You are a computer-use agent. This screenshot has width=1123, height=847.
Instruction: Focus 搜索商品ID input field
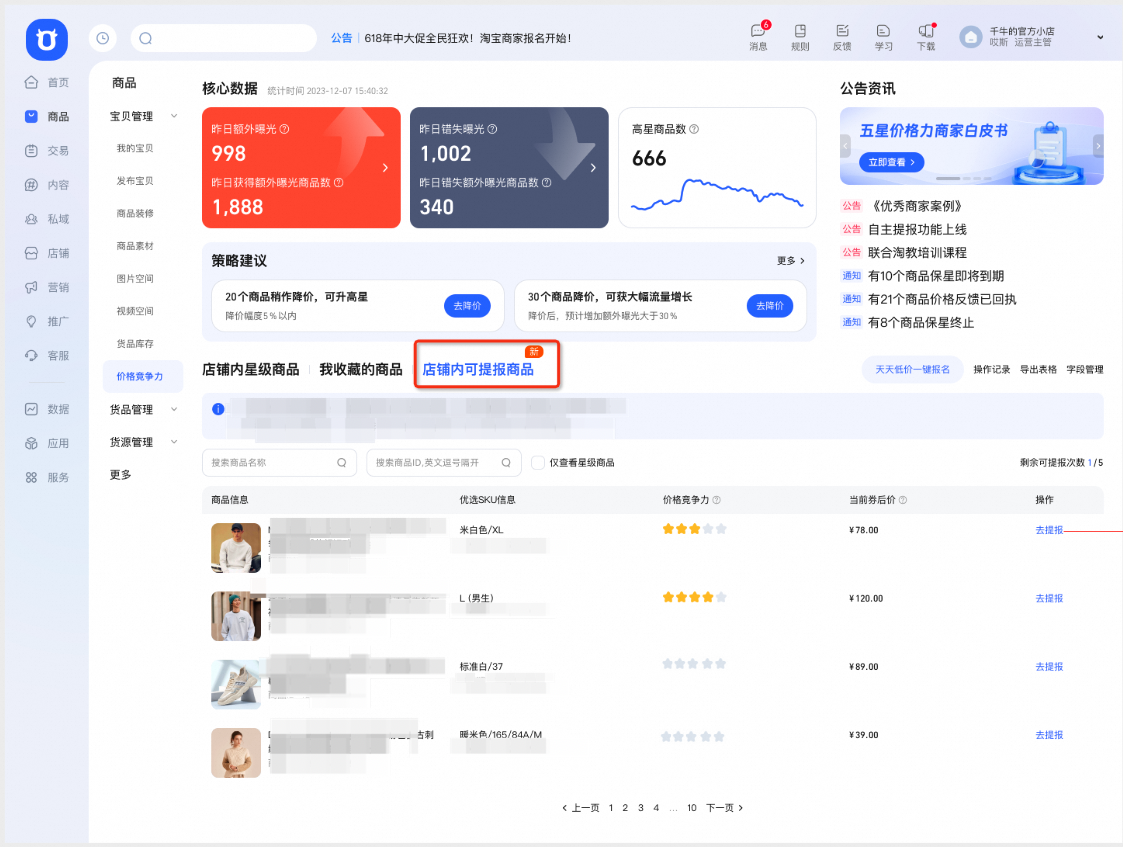[443, 463]
